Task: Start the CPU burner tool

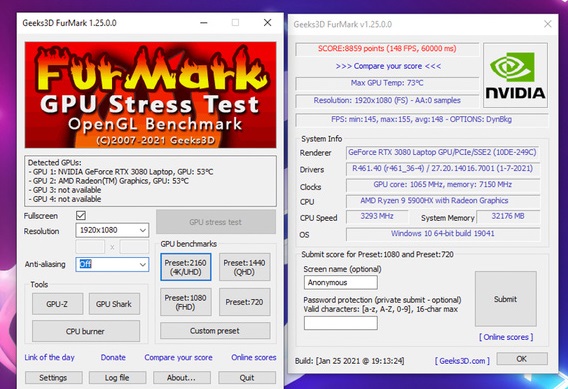Action: click(x=85, y=331)
